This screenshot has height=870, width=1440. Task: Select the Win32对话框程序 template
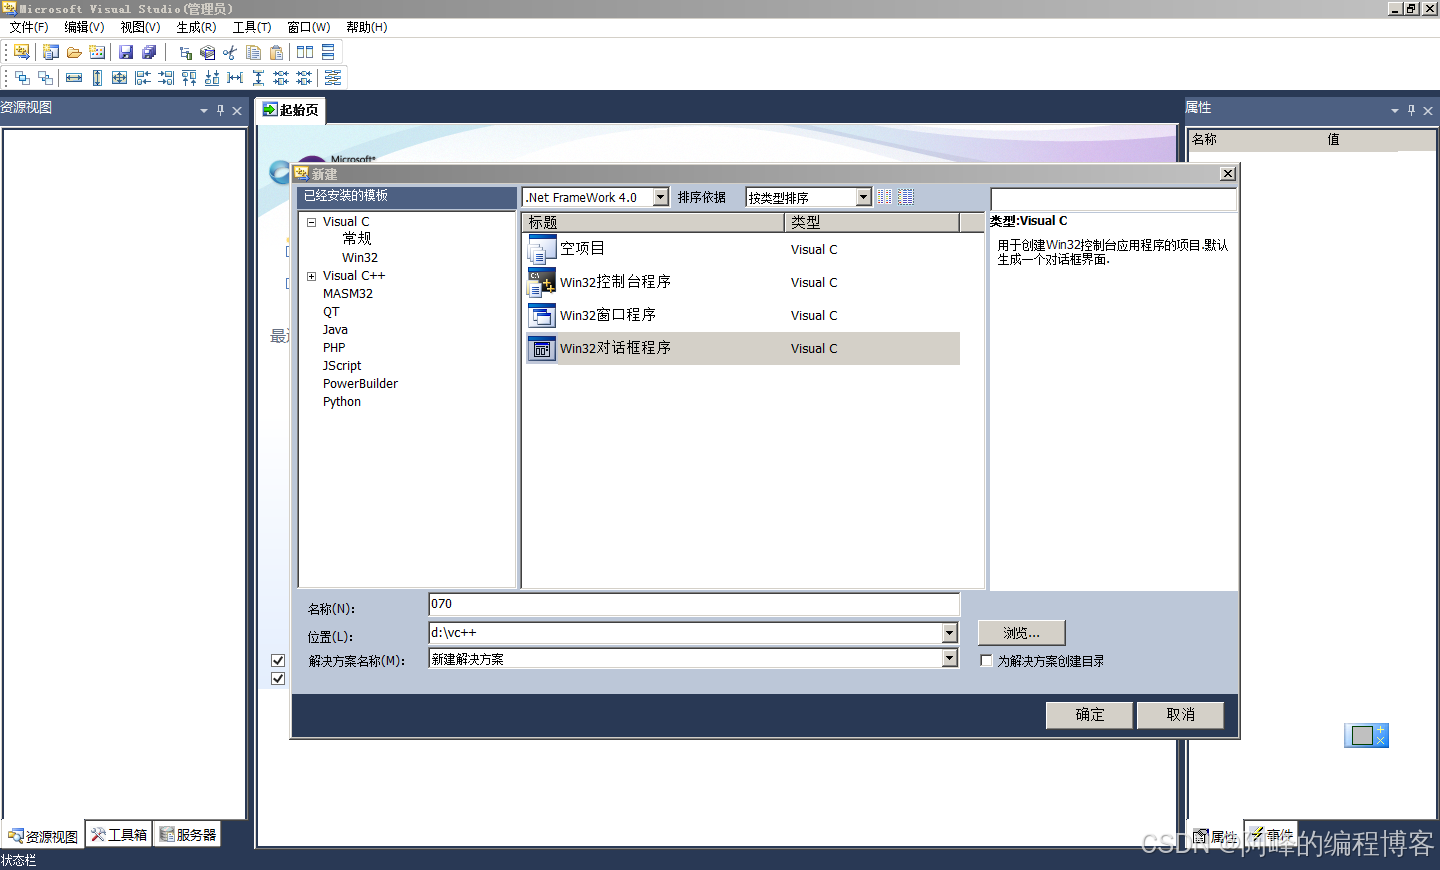pos(742,348)
